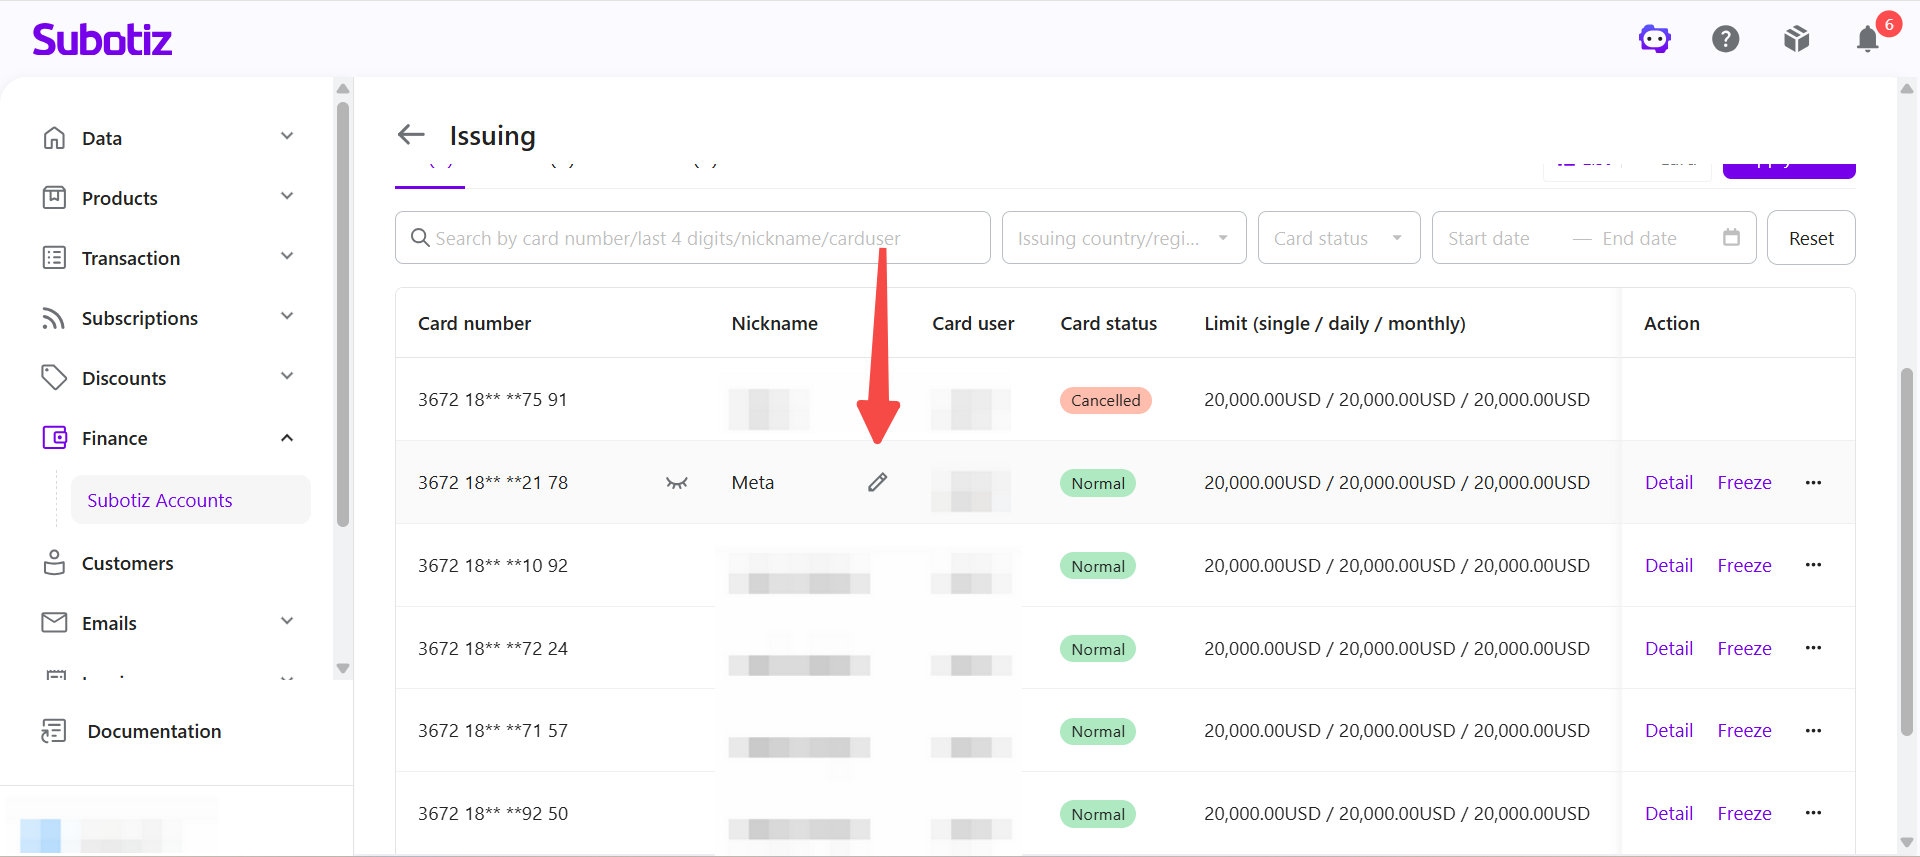Viewport: 1920px width, 857px height.
Task: Open the help question mark icon
Action: pos(1726,39)
